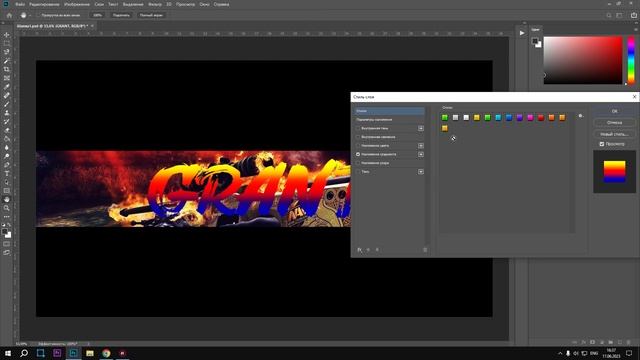Select the Dodge tool
Viewport: 640px width, 360px height.
(7, 156)
